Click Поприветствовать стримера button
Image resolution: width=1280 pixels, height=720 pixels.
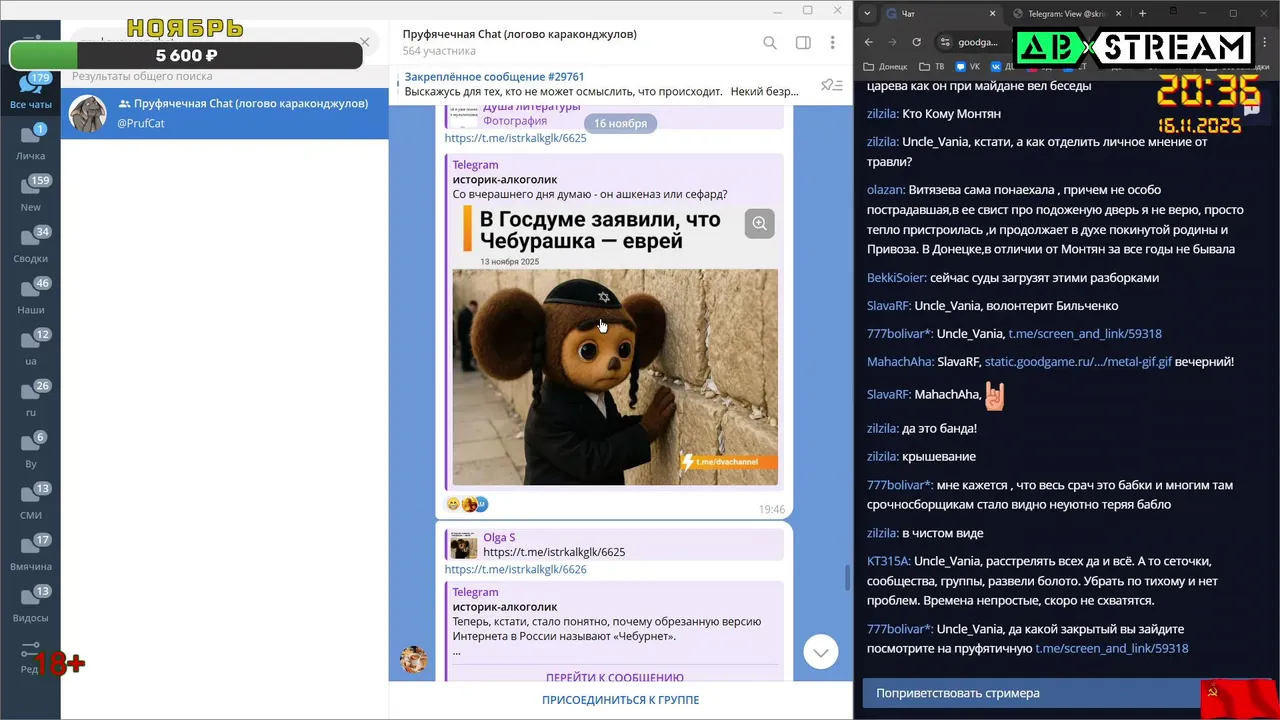click(1032, 693)
